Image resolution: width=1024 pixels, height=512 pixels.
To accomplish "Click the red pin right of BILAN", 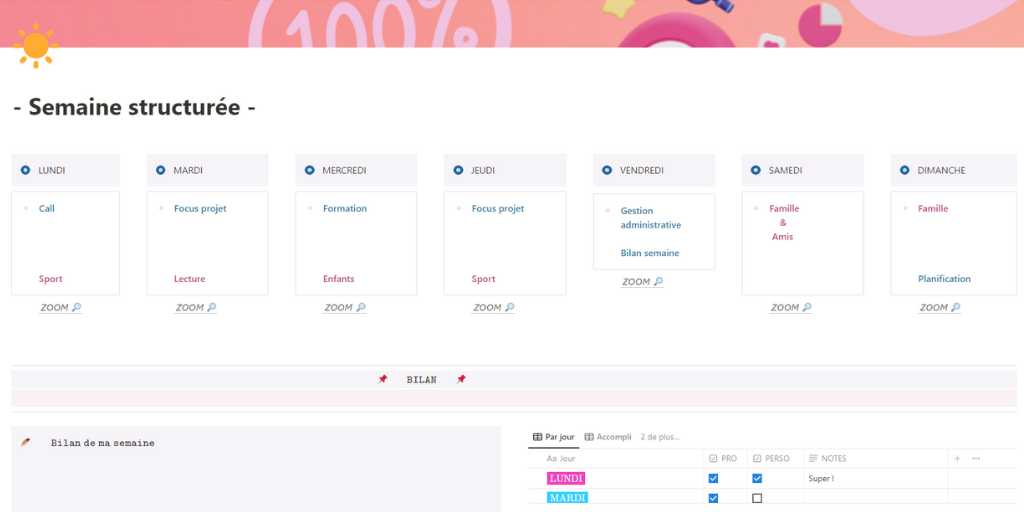I will (461, 380).
